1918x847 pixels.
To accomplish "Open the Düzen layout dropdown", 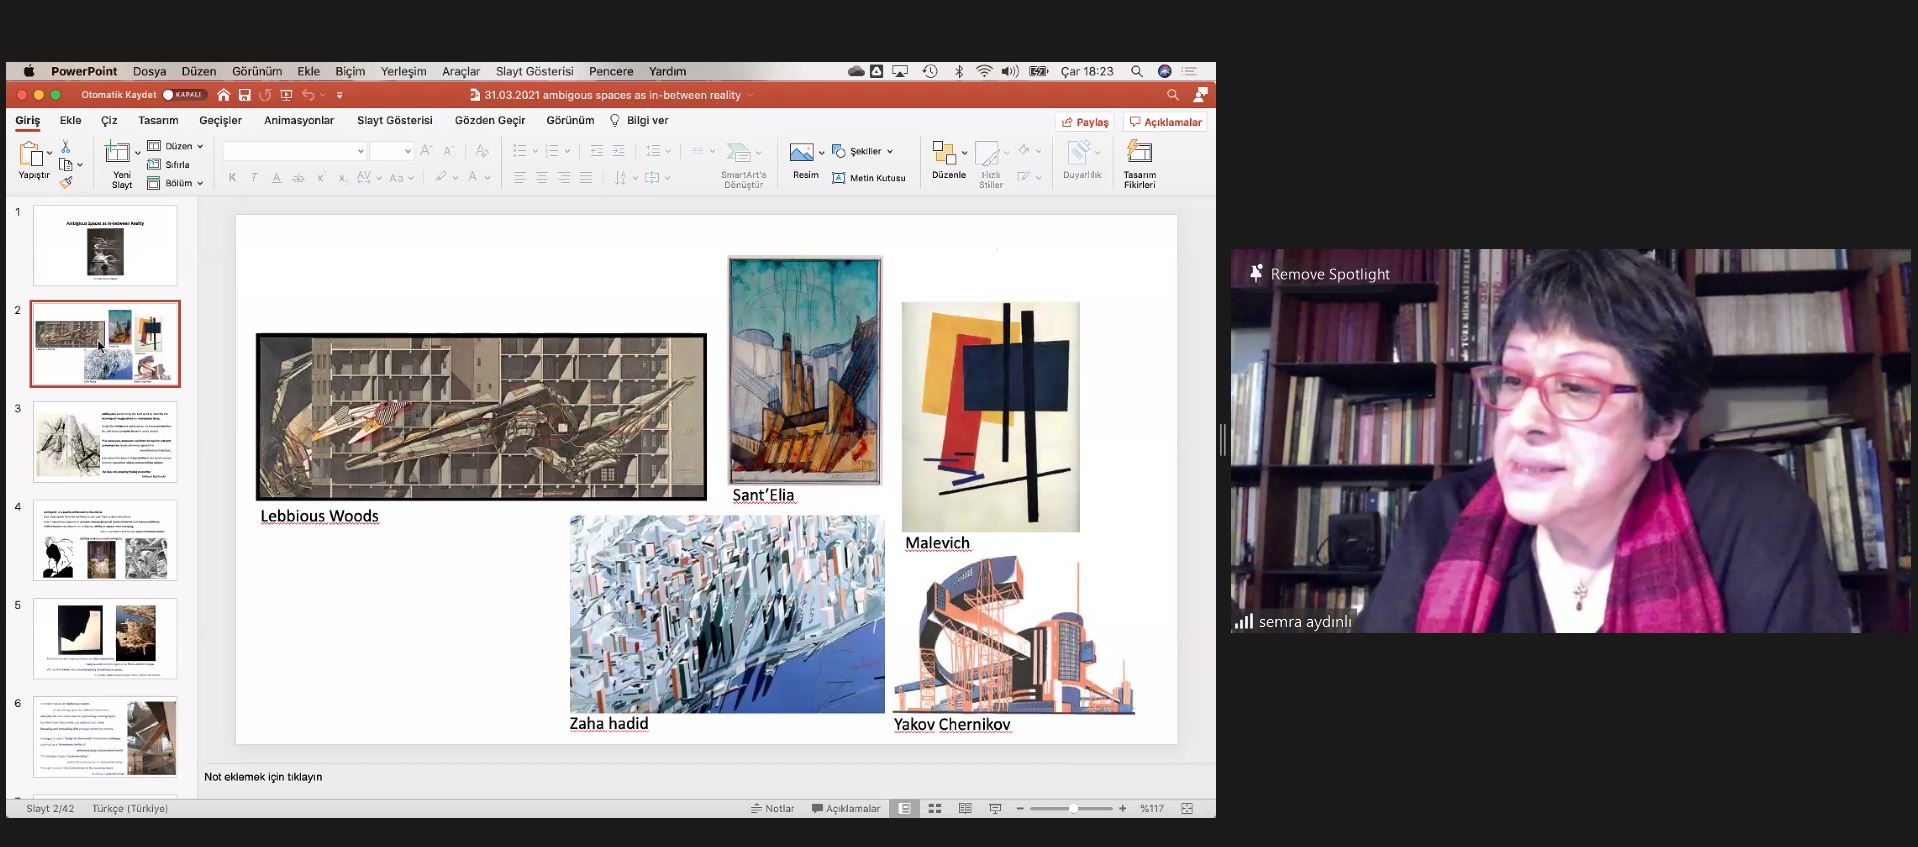I will 175,146.
